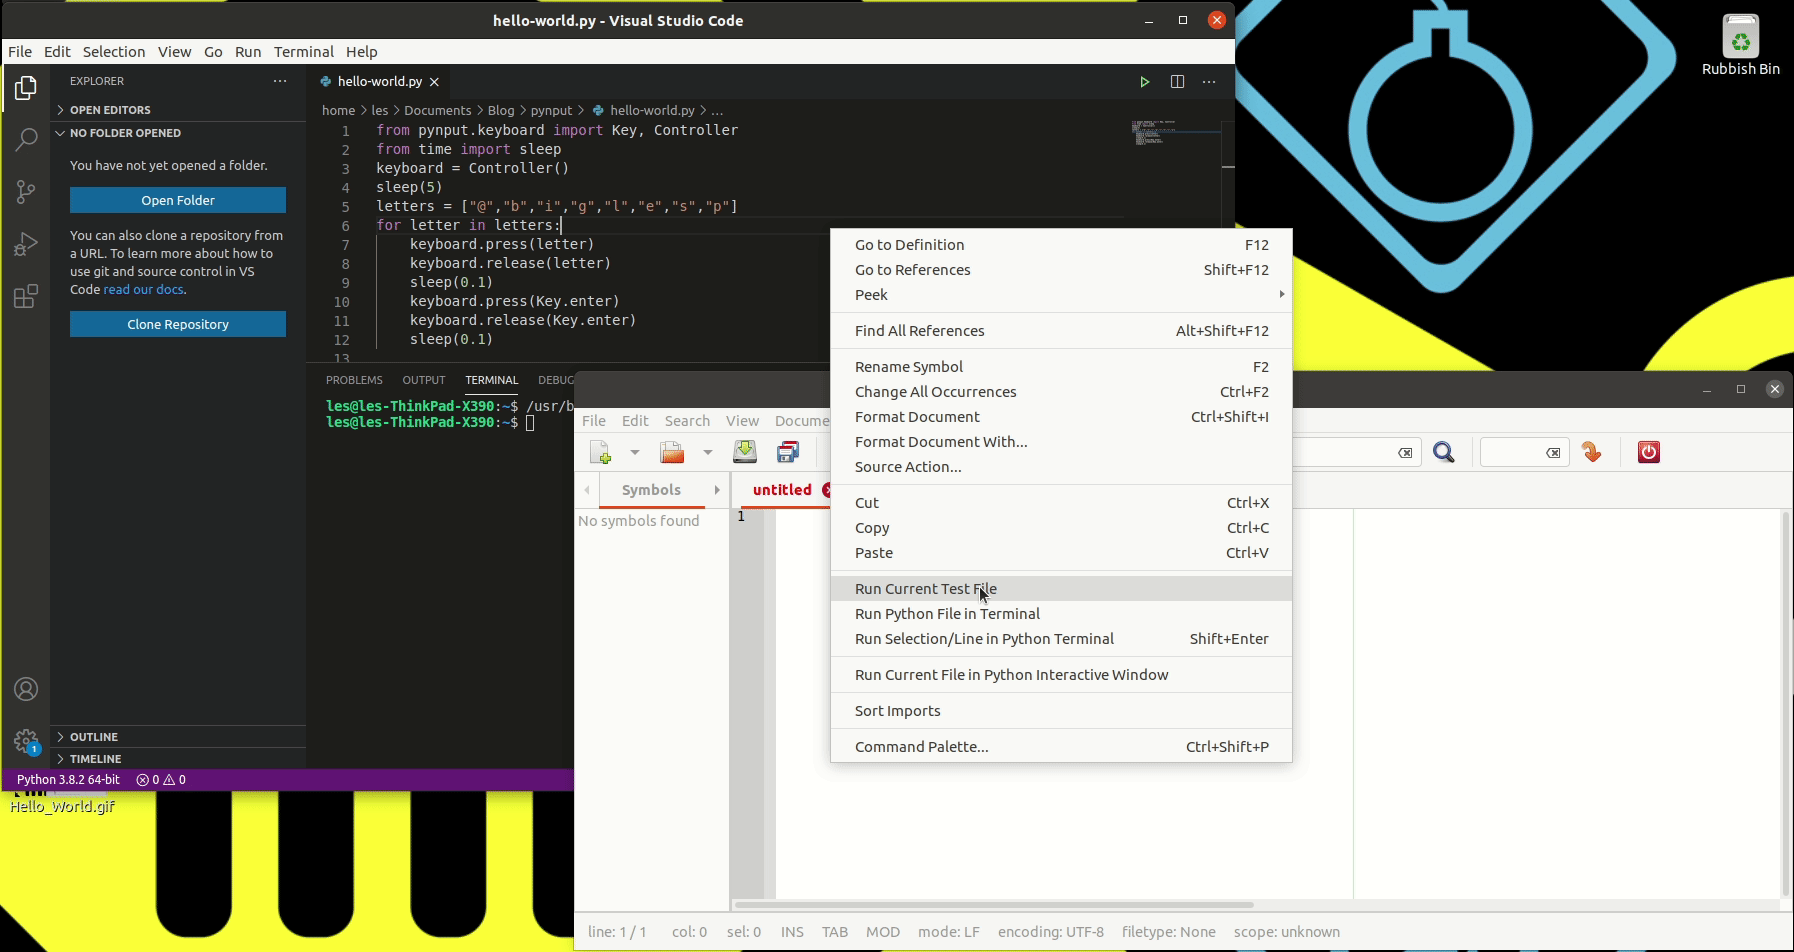
Task: Open the Manage gear menu
Action: 26,741
